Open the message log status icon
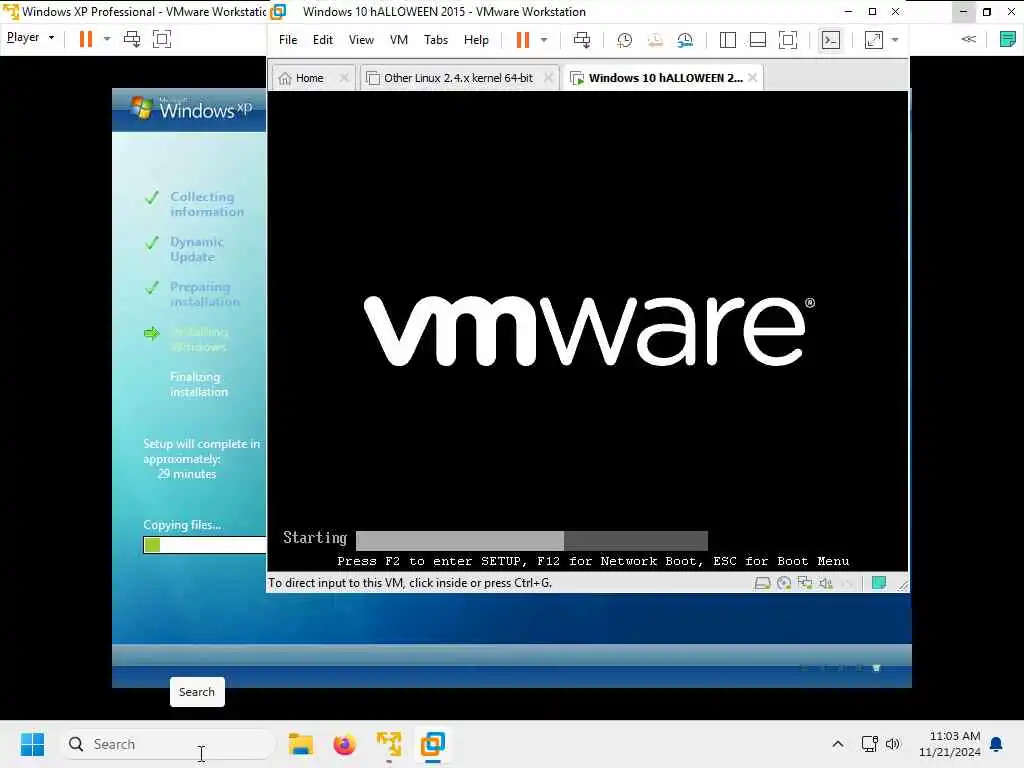 pyautogui.click(x=879, y=583)
